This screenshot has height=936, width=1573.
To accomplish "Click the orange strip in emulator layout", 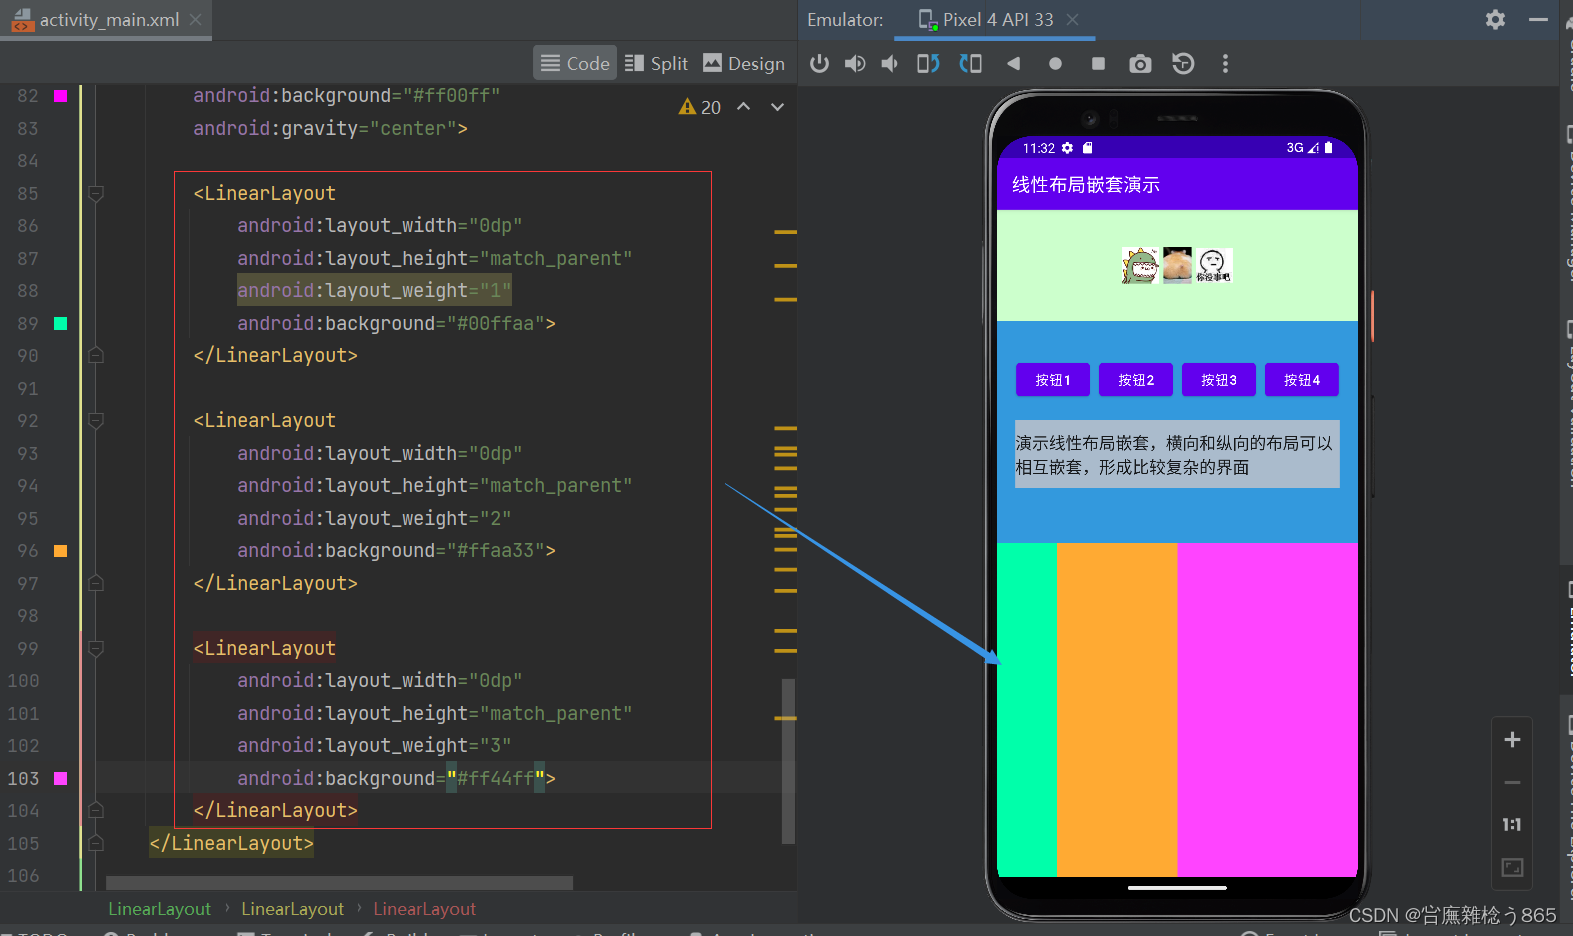I will point(1117,710).
